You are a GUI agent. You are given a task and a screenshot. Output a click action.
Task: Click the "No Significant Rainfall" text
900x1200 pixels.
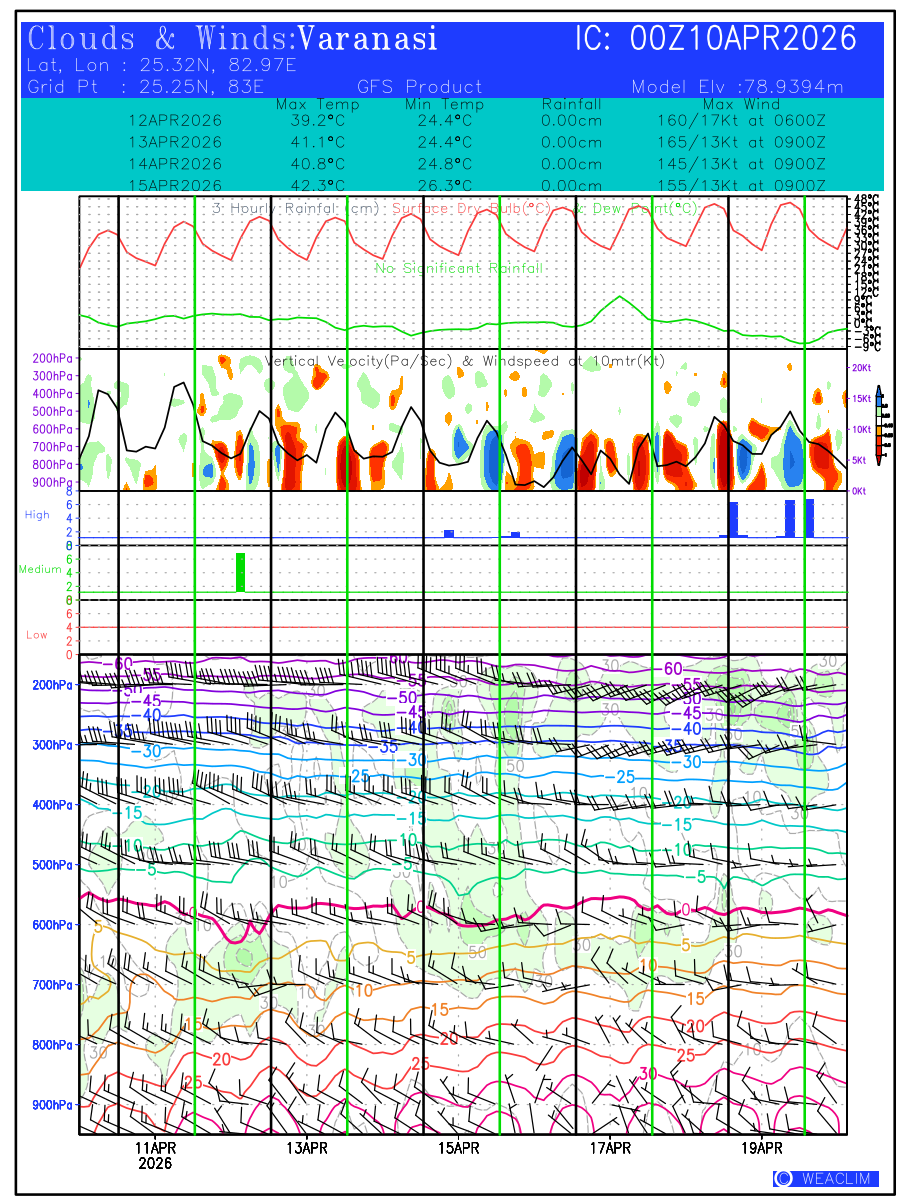click(x=459, y=268)
